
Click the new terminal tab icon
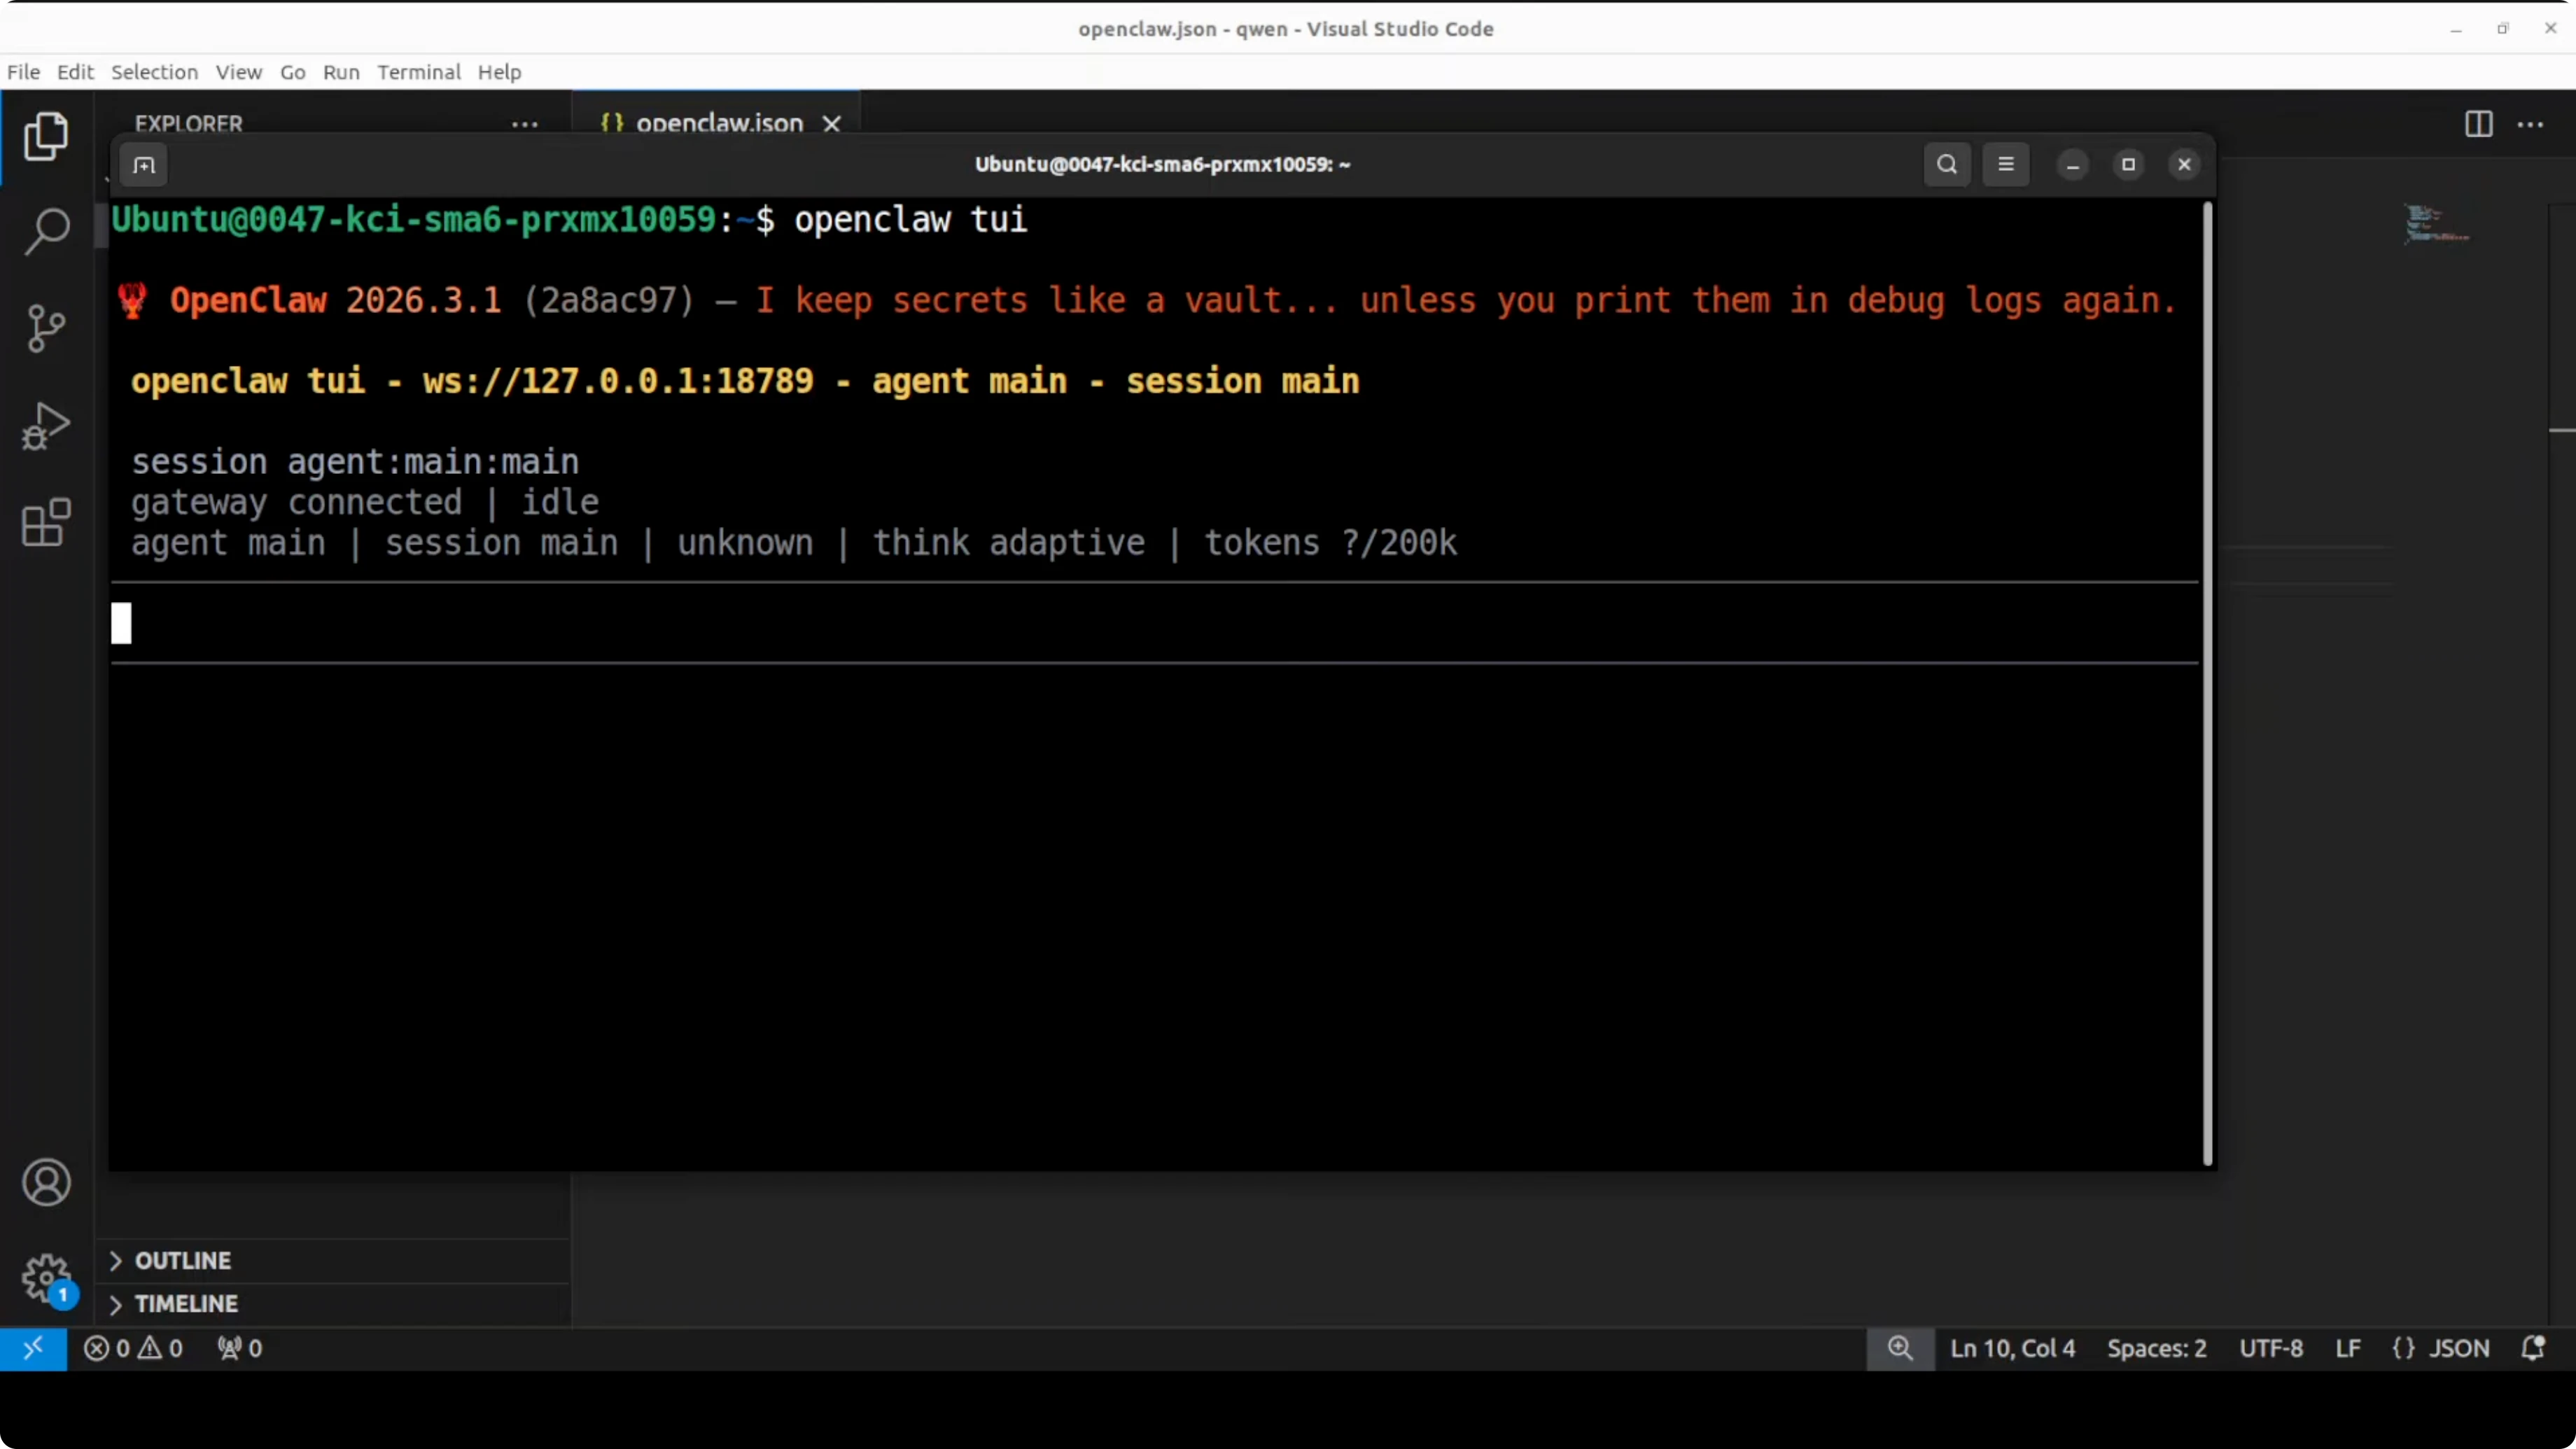tap(144, 165)
